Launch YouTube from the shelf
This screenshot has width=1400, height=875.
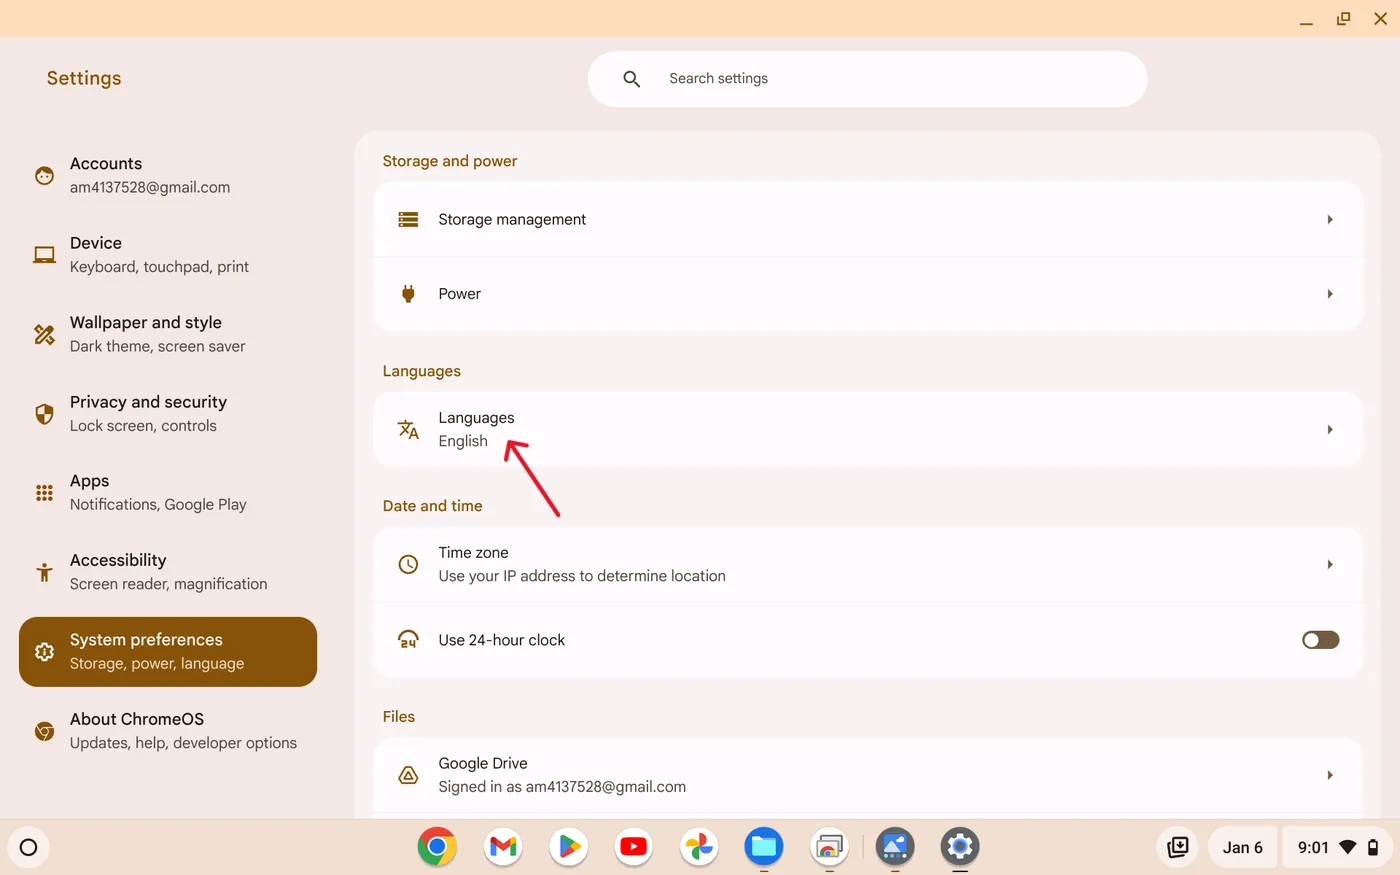click(633, 847)
